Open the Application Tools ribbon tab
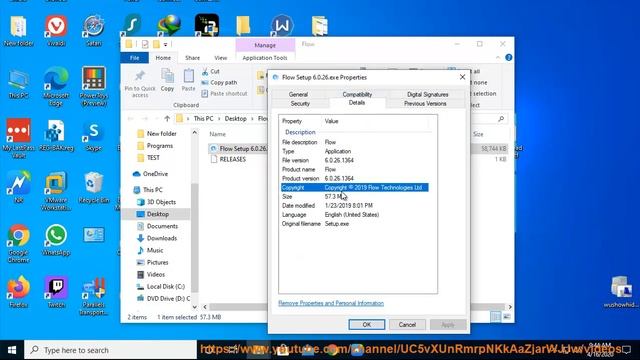The width and height of the screenshot is (640, 360). (265, 58)
